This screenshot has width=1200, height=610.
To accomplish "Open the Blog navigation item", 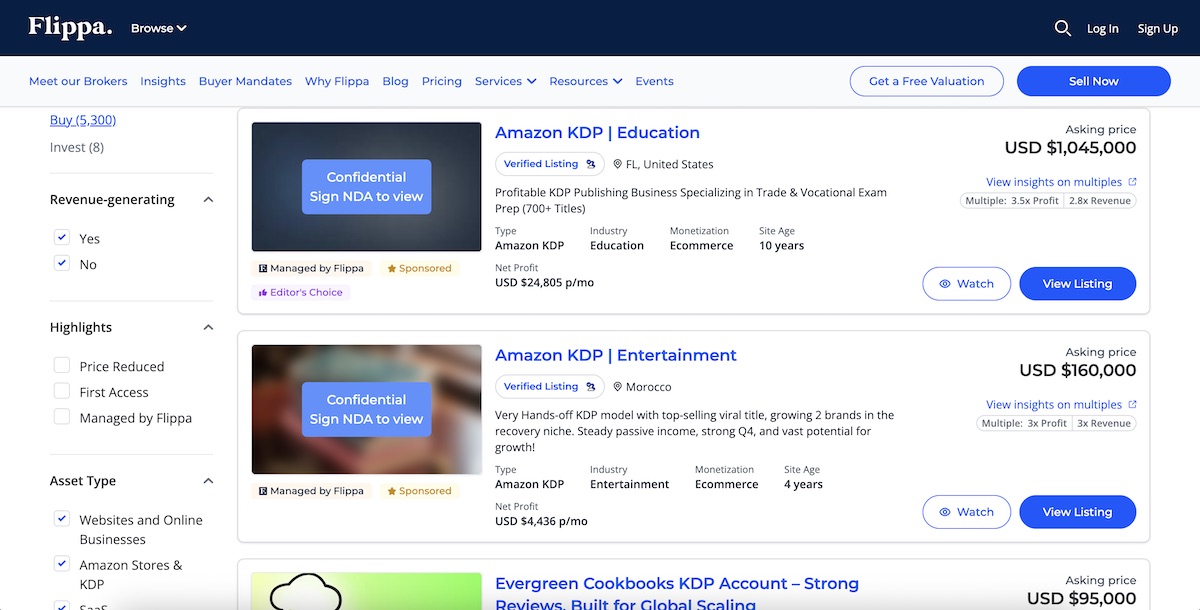I will tap(395, 81).
